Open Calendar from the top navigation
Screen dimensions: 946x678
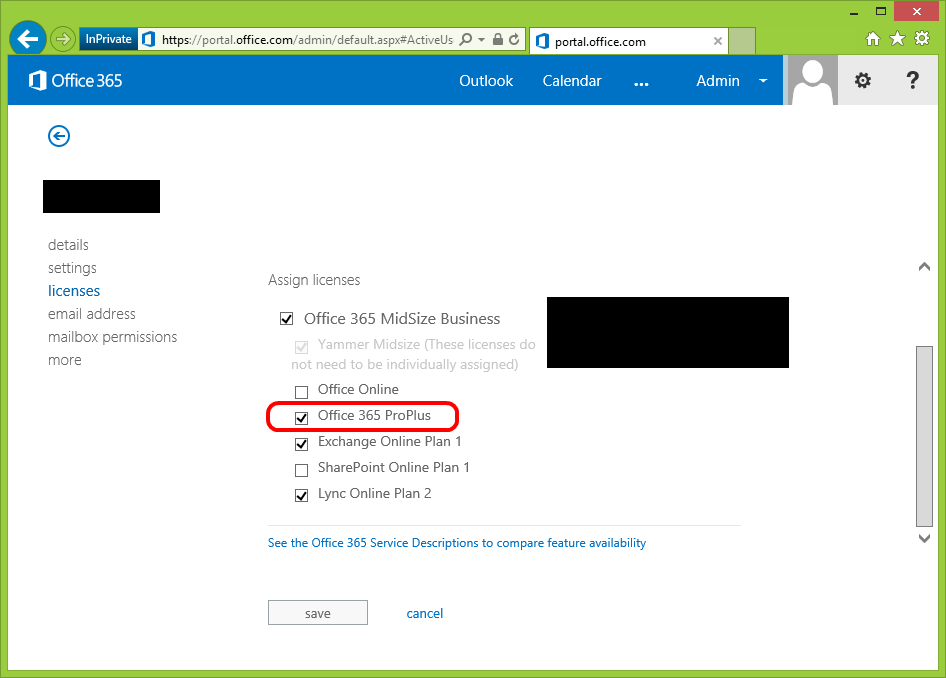572,80
